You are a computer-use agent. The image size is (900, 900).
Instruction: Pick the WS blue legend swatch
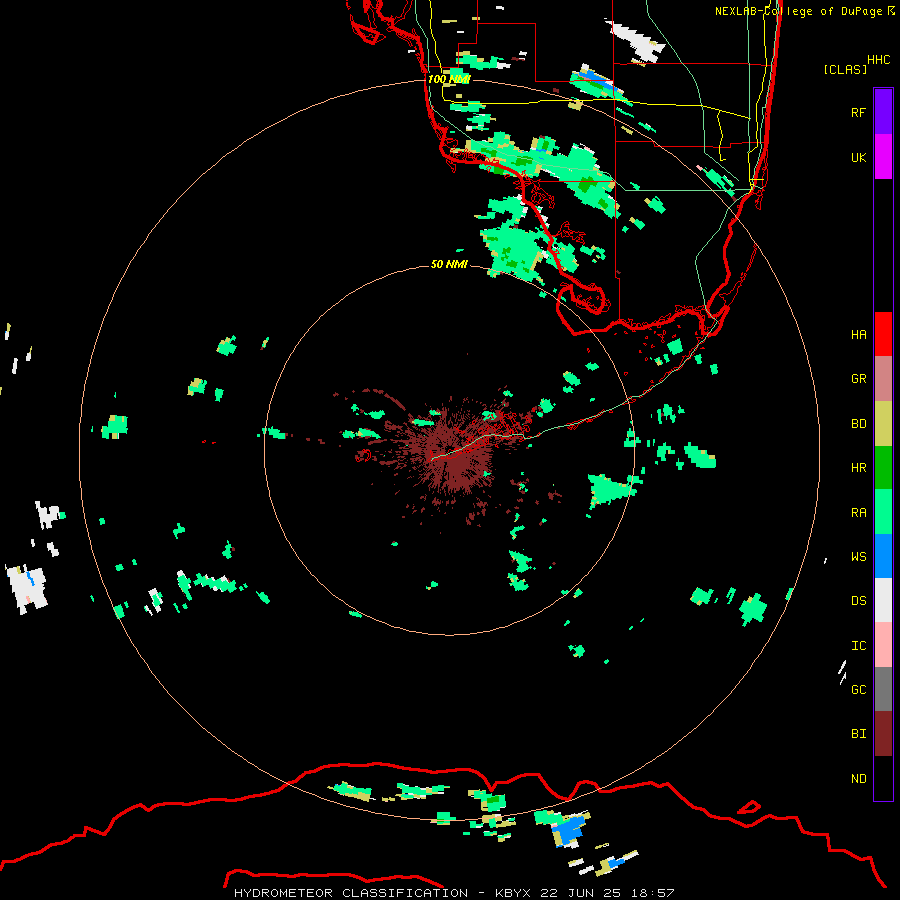(883, 556)
